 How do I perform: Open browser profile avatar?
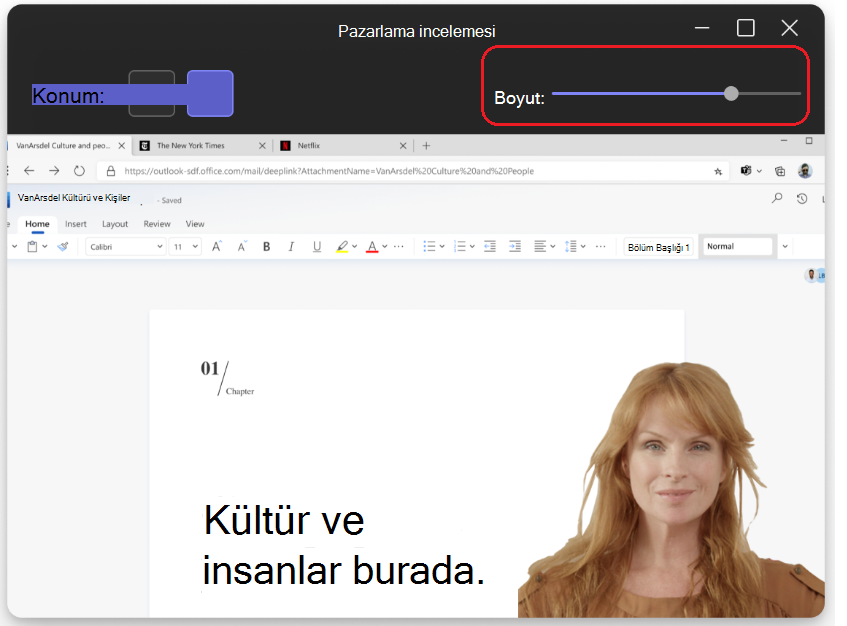(x=805, y=171)
